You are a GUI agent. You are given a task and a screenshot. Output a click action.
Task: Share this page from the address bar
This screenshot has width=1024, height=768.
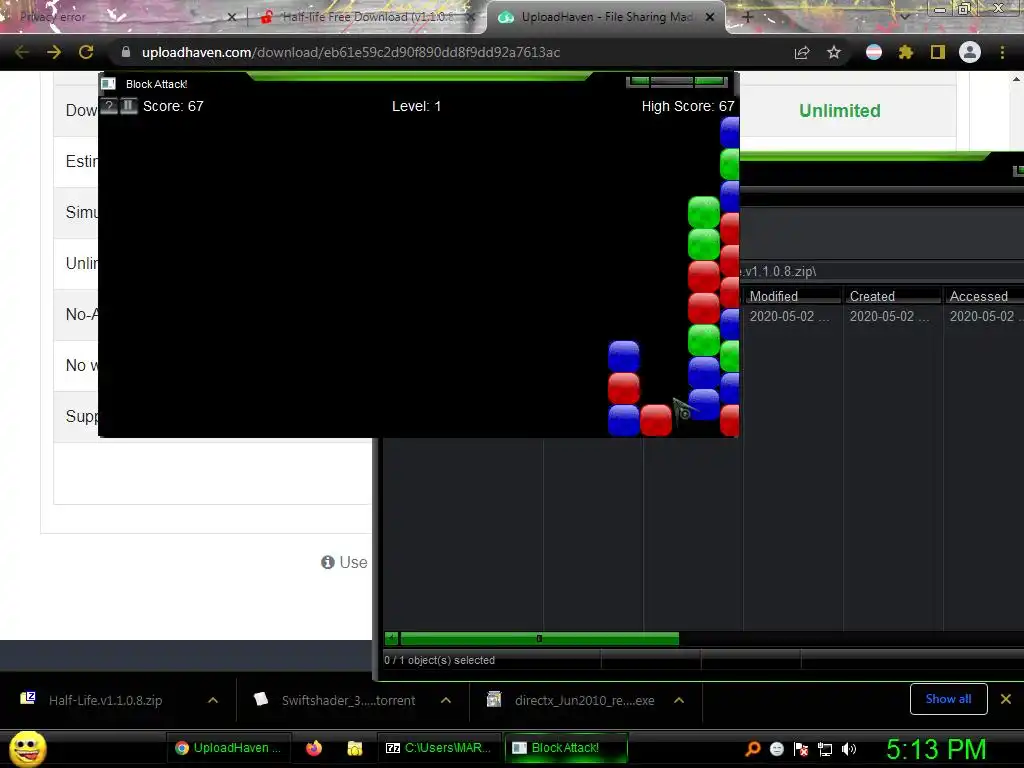coord(802,52)
